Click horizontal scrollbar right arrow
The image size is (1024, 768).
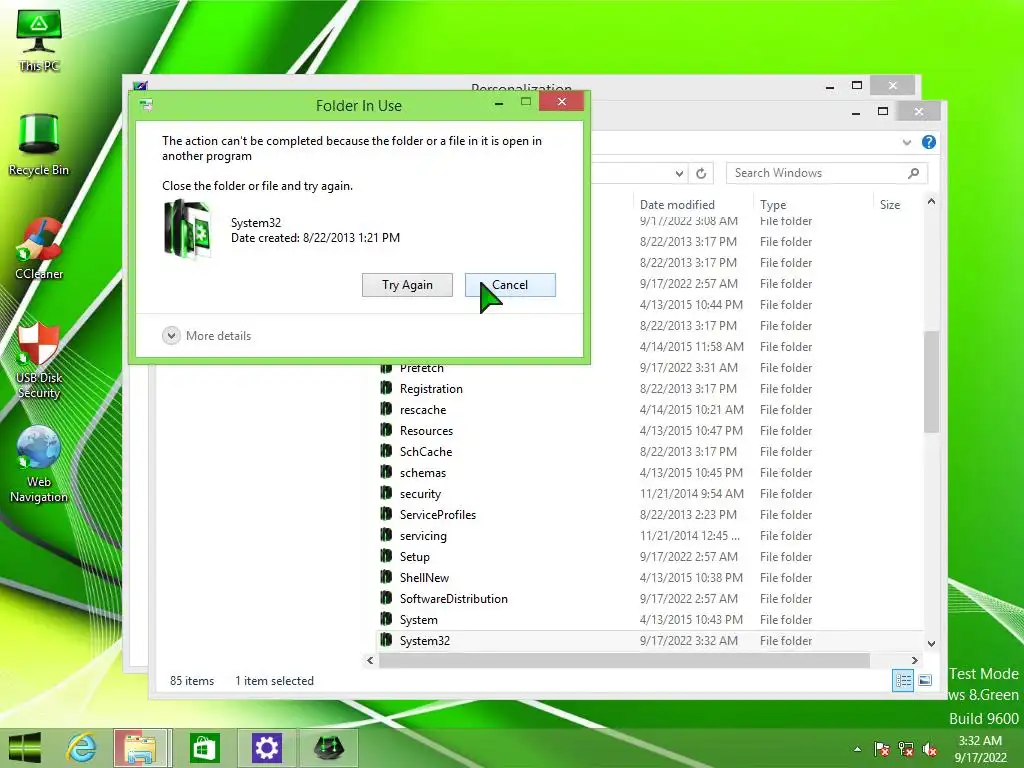pos(914,660)
